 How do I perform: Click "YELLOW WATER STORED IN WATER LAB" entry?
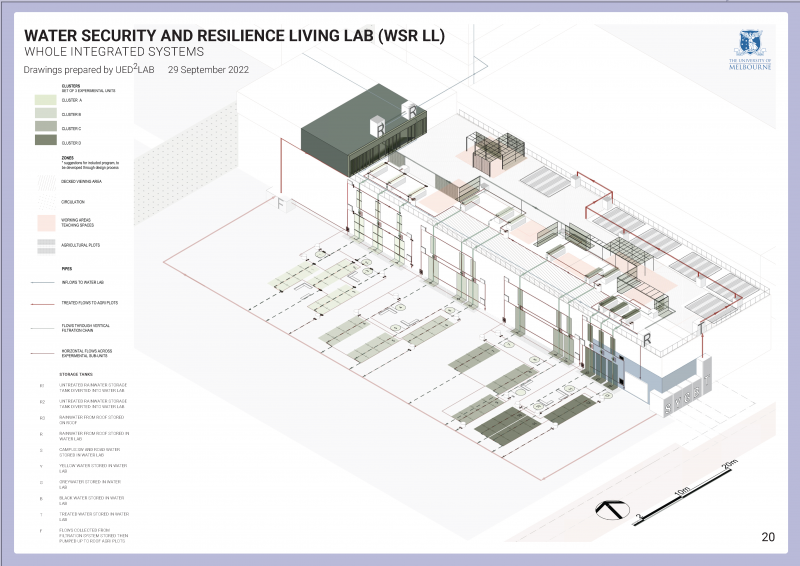[x=93, y=468]
